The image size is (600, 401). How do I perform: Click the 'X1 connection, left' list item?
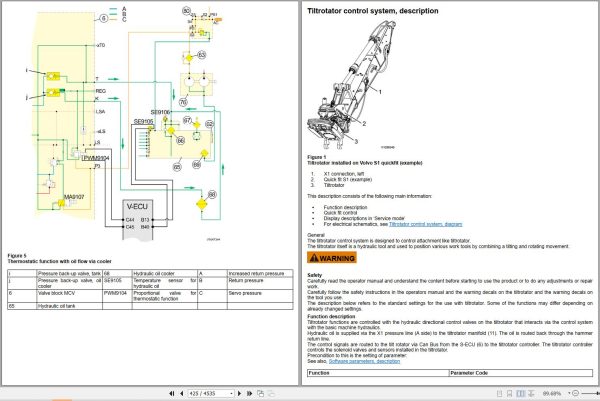[x=344, y=174]
